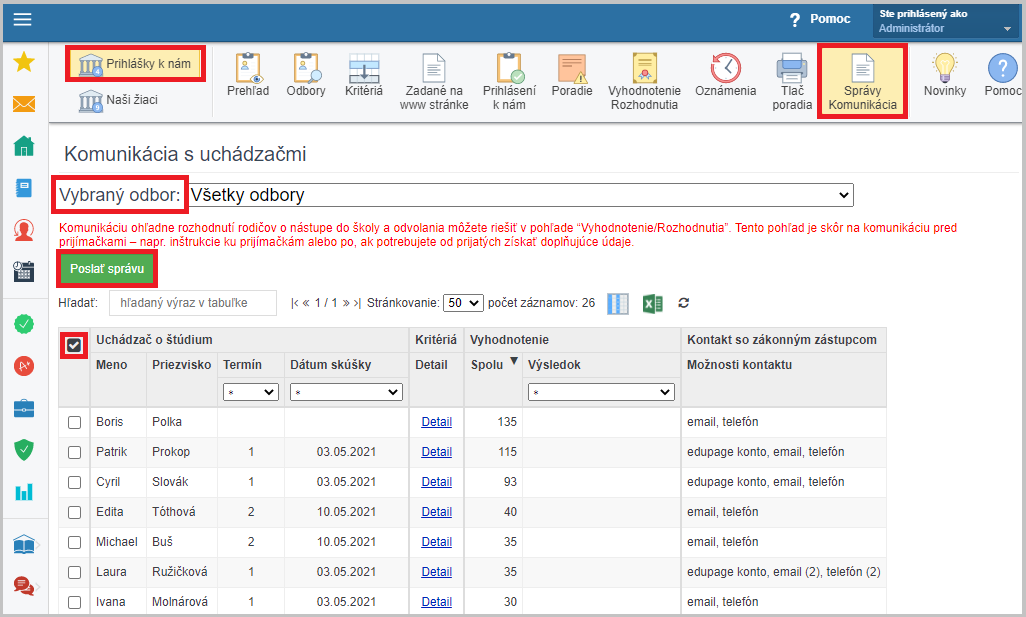Image resolution: width=1026 pixels, height=617 pixels.
Task: Toggle the select-all checkbox in table header
Action: 74,345
